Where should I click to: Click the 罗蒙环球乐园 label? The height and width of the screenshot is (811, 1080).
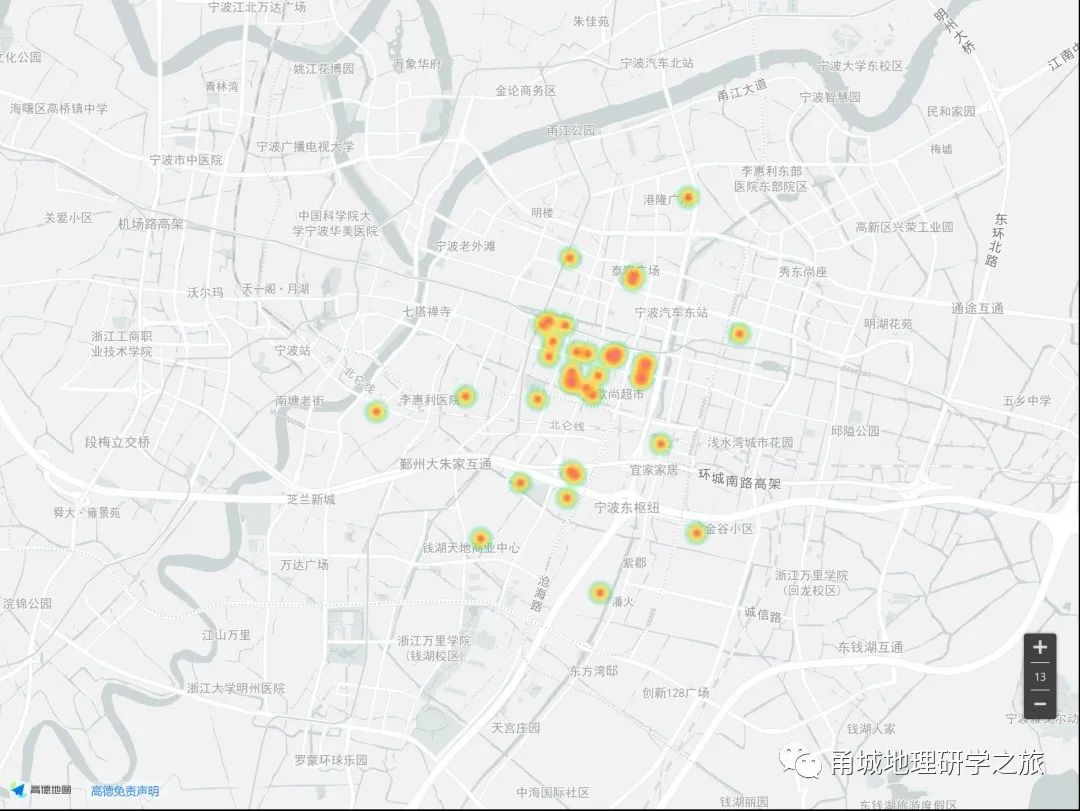point(331,760)
